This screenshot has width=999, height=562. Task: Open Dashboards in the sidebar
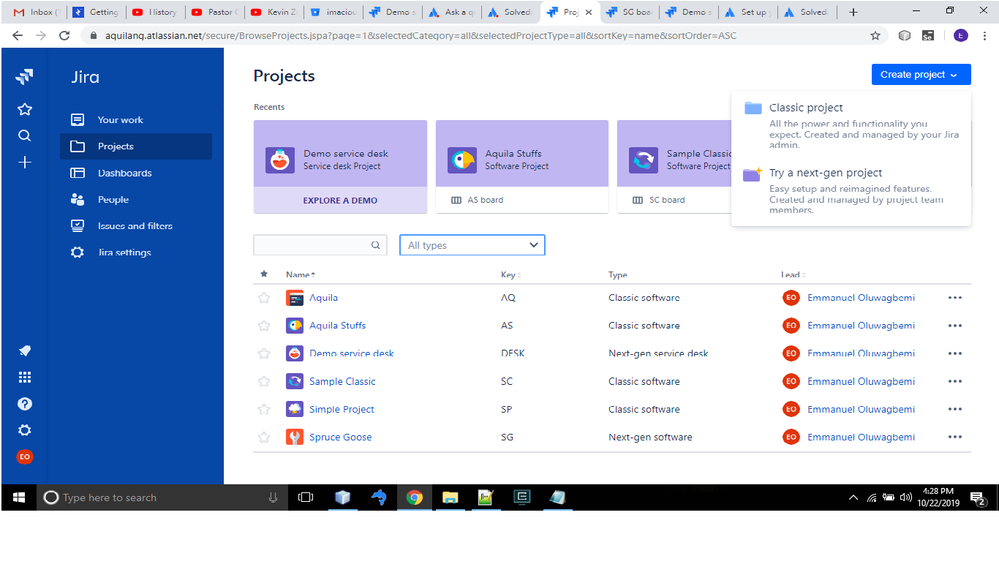(x=136, y=173)
